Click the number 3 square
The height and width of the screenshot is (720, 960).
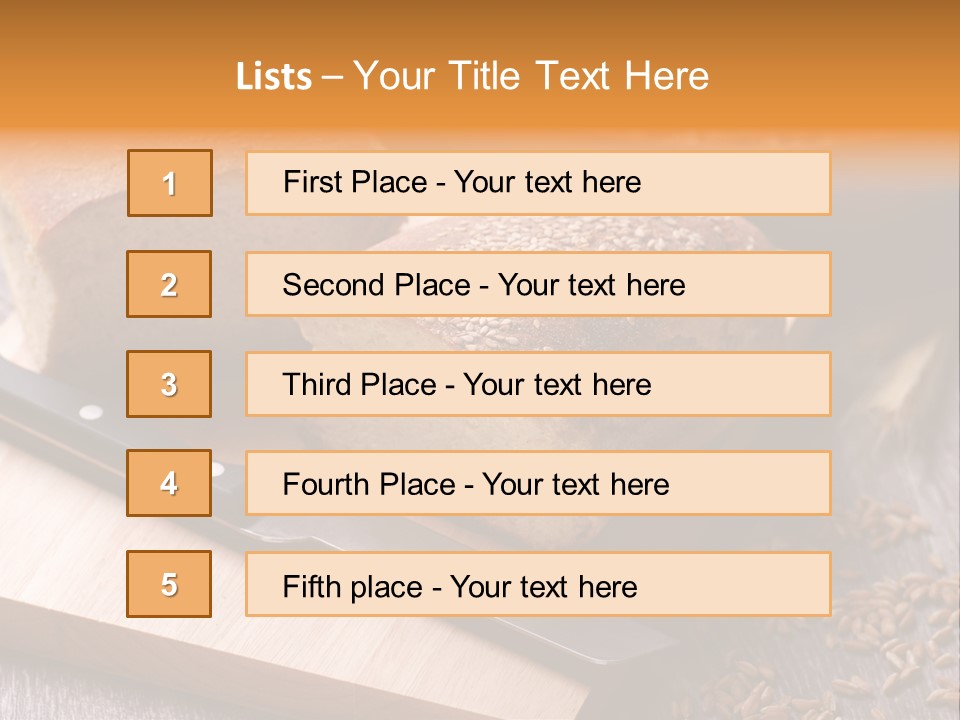pyautogui.click(x=169, y=384)
